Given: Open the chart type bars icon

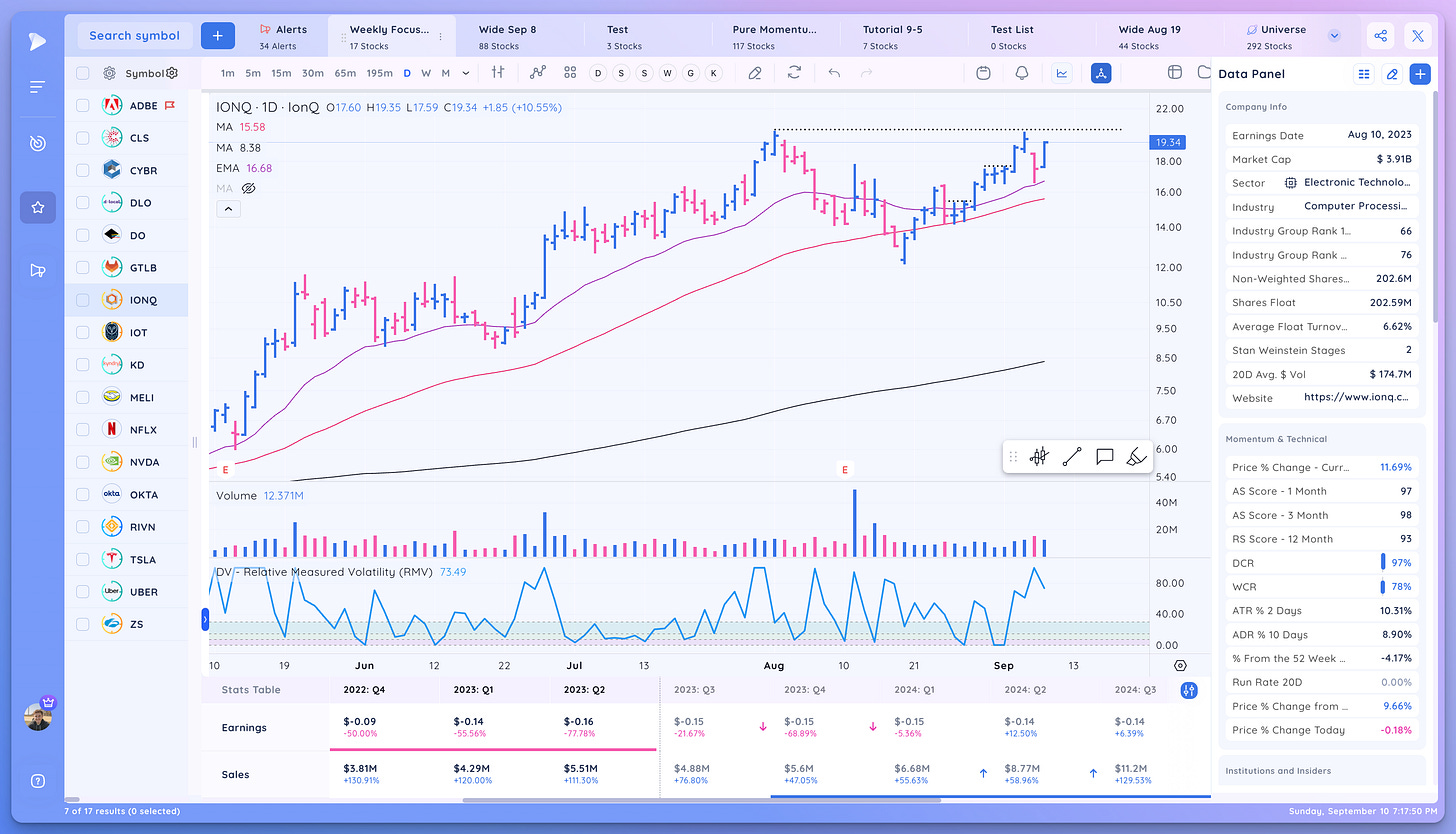Looking at the screenshot, I should tap(497, 73).
